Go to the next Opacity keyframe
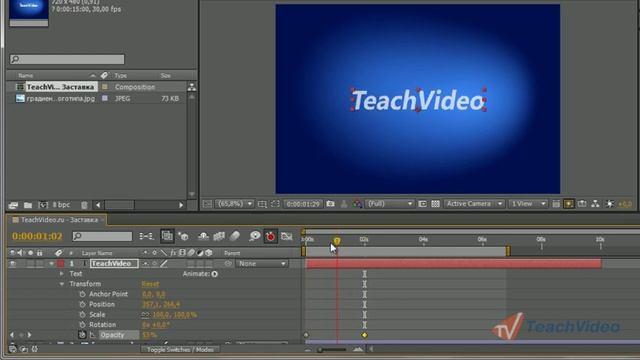The image size is (640, 360). click(29, 335)
